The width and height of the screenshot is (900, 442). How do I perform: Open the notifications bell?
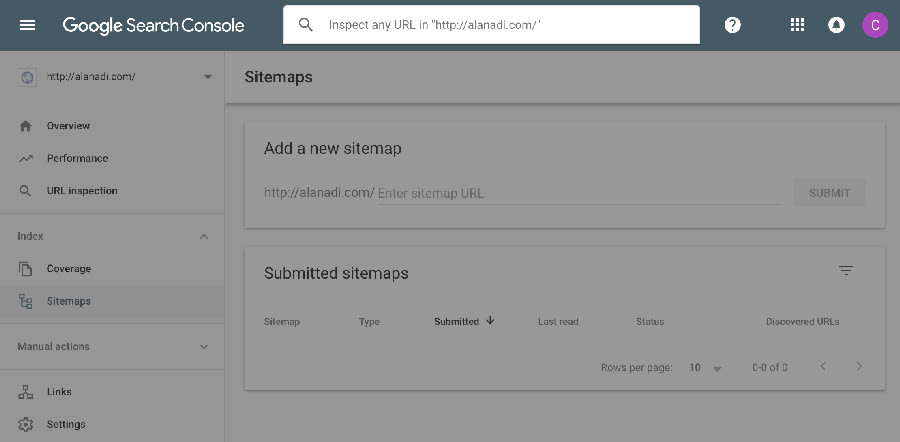[x=836, y=25]
